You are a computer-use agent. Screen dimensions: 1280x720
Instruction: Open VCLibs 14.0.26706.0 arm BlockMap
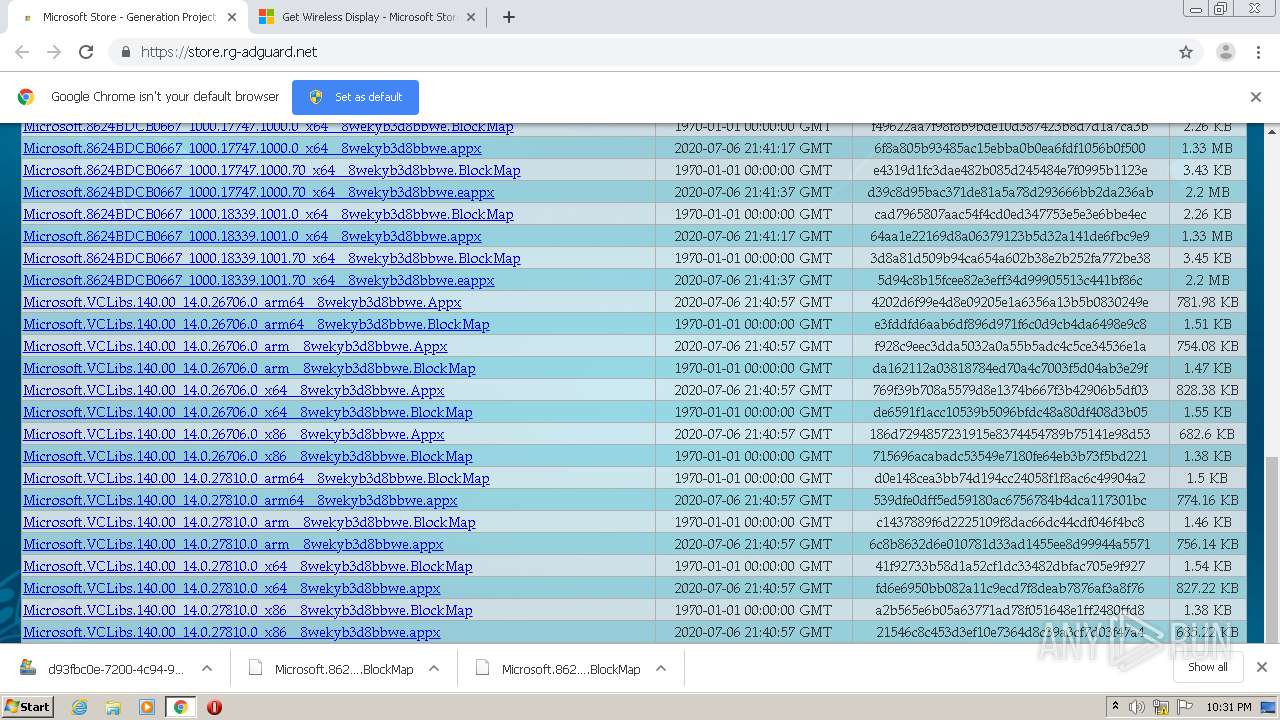[249, 369]
